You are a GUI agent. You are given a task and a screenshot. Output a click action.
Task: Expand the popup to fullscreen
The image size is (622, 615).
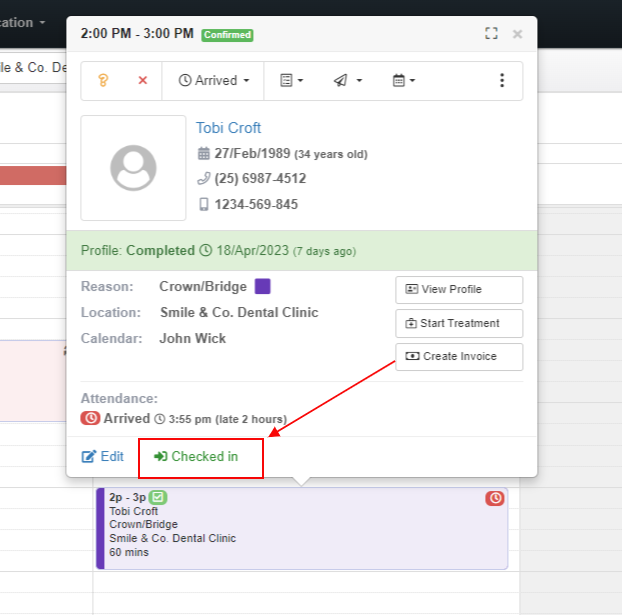pos(491,33)
